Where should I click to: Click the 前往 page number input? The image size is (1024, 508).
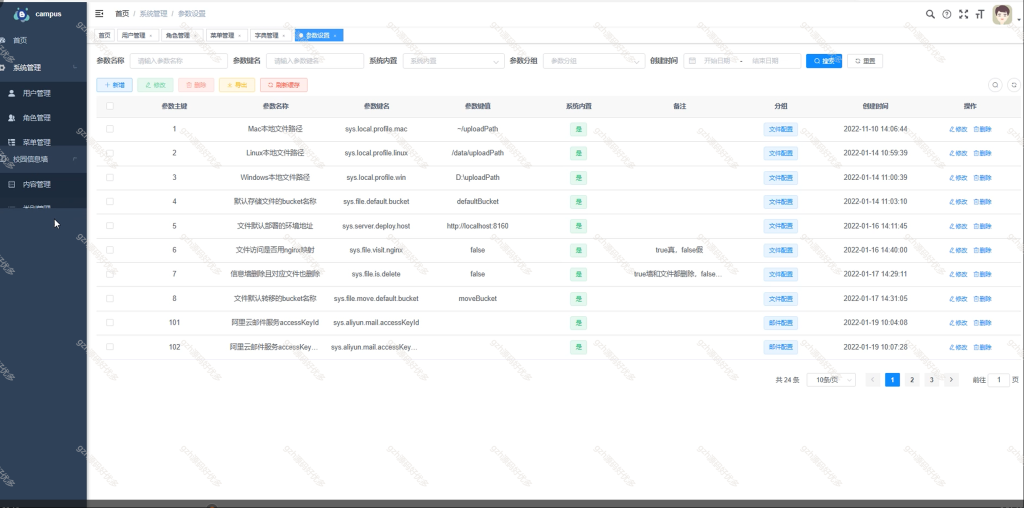tap(999, 380)
